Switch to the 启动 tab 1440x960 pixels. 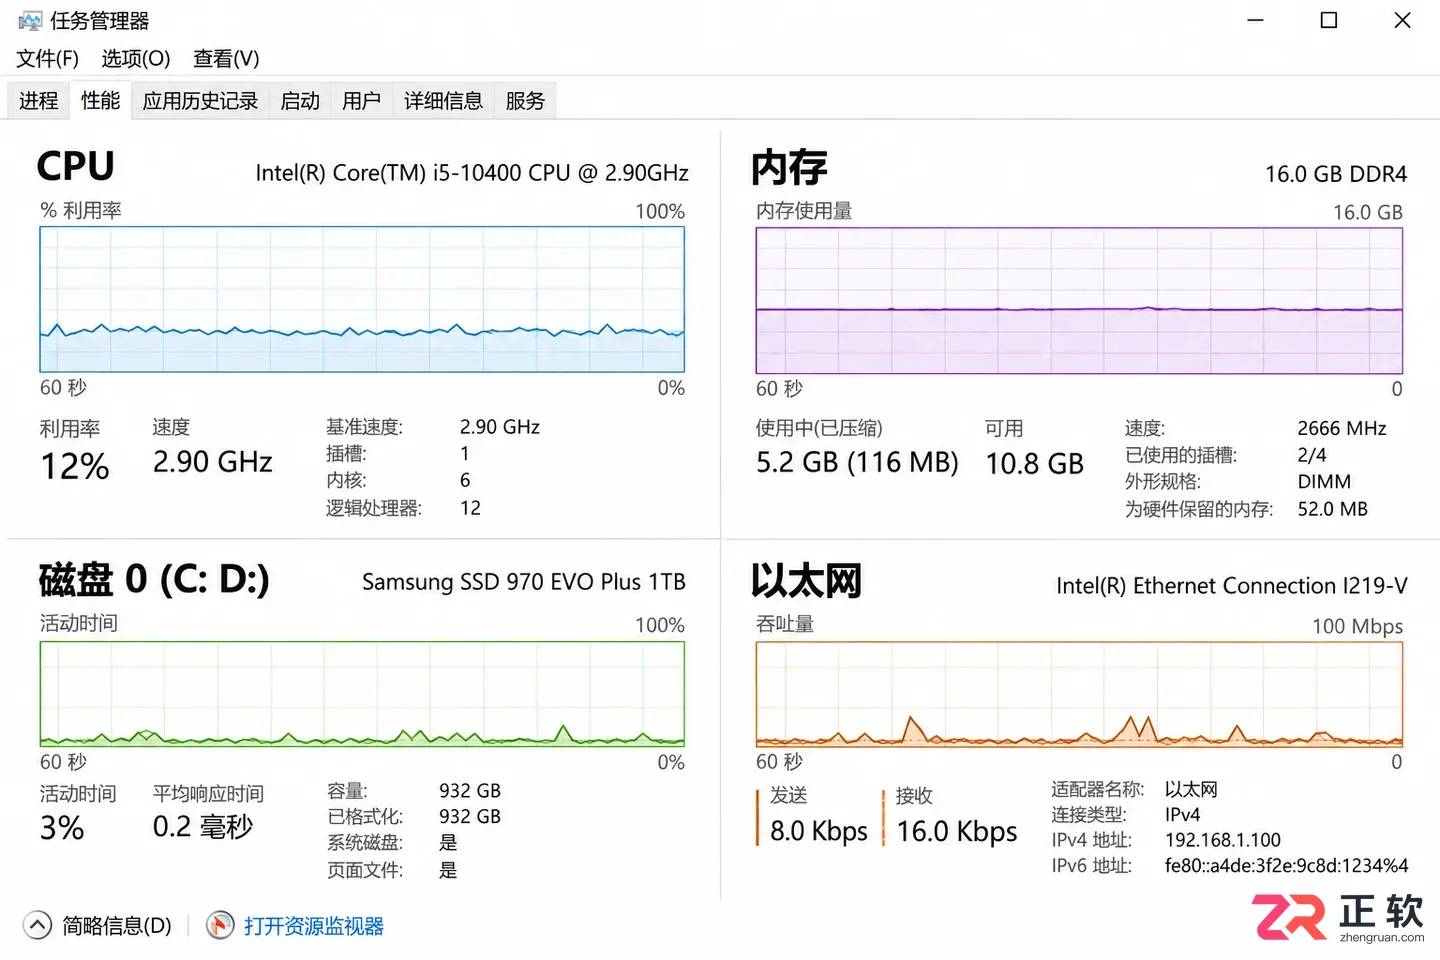[x=300, y=100]
